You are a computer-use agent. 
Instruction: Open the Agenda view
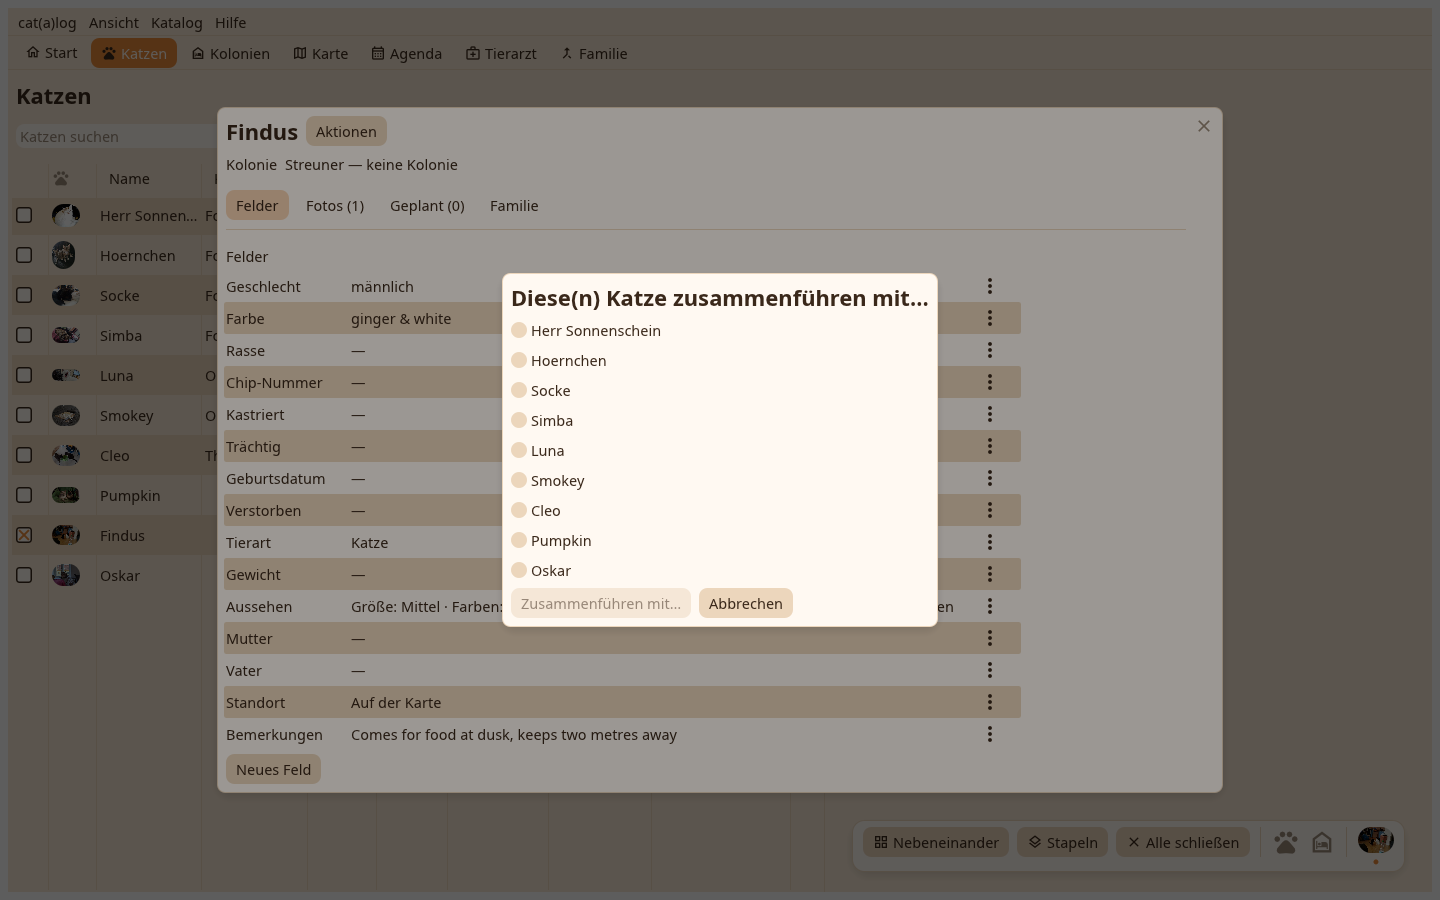pyautogui.click(x=407, y=53)
